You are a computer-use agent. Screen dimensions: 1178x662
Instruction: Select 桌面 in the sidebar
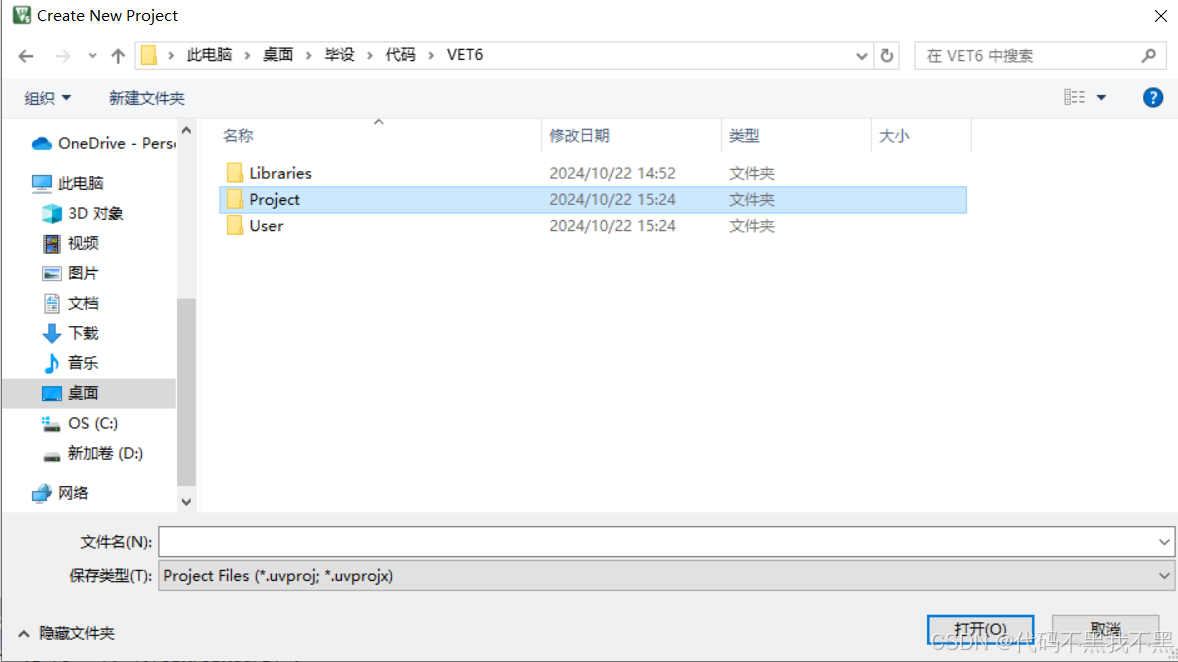89,393
